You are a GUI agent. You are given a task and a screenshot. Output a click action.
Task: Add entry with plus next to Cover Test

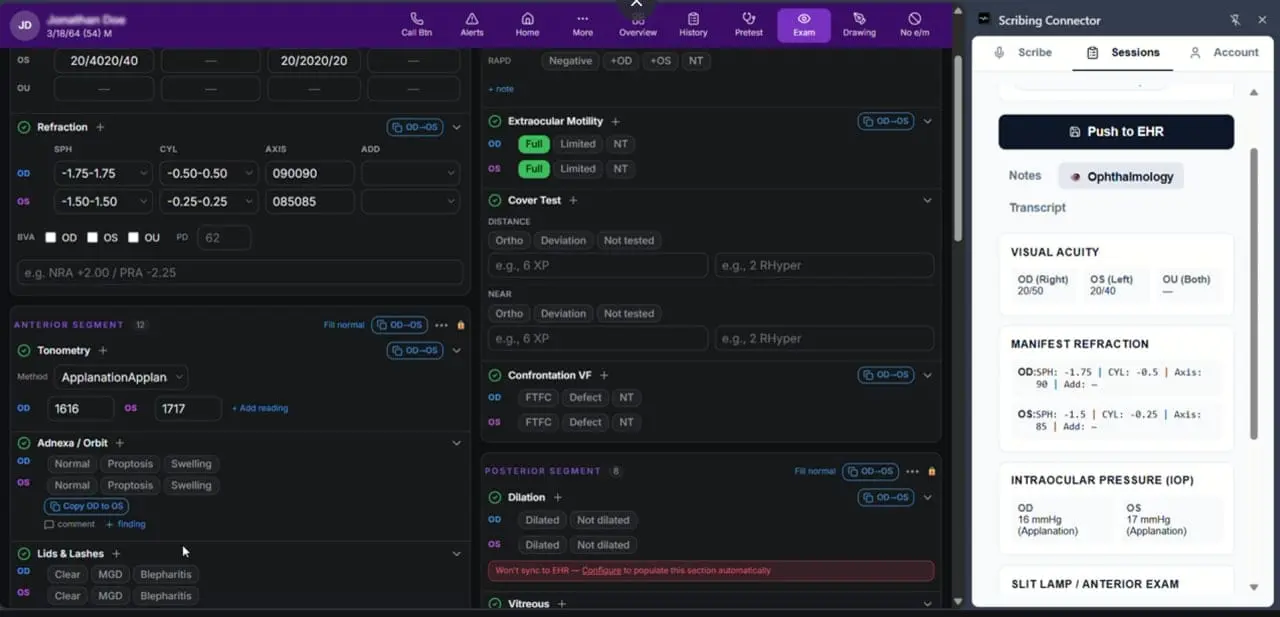click(573, 200)
